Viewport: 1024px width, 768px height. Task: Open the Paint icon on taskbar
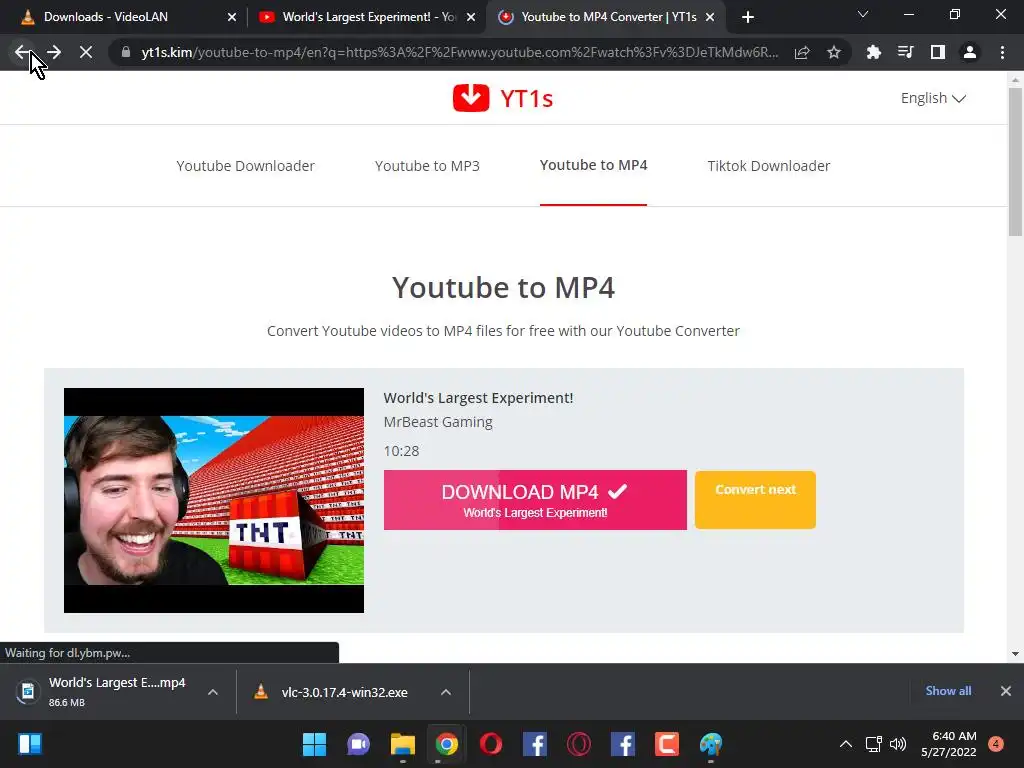(x=711, y=744)
